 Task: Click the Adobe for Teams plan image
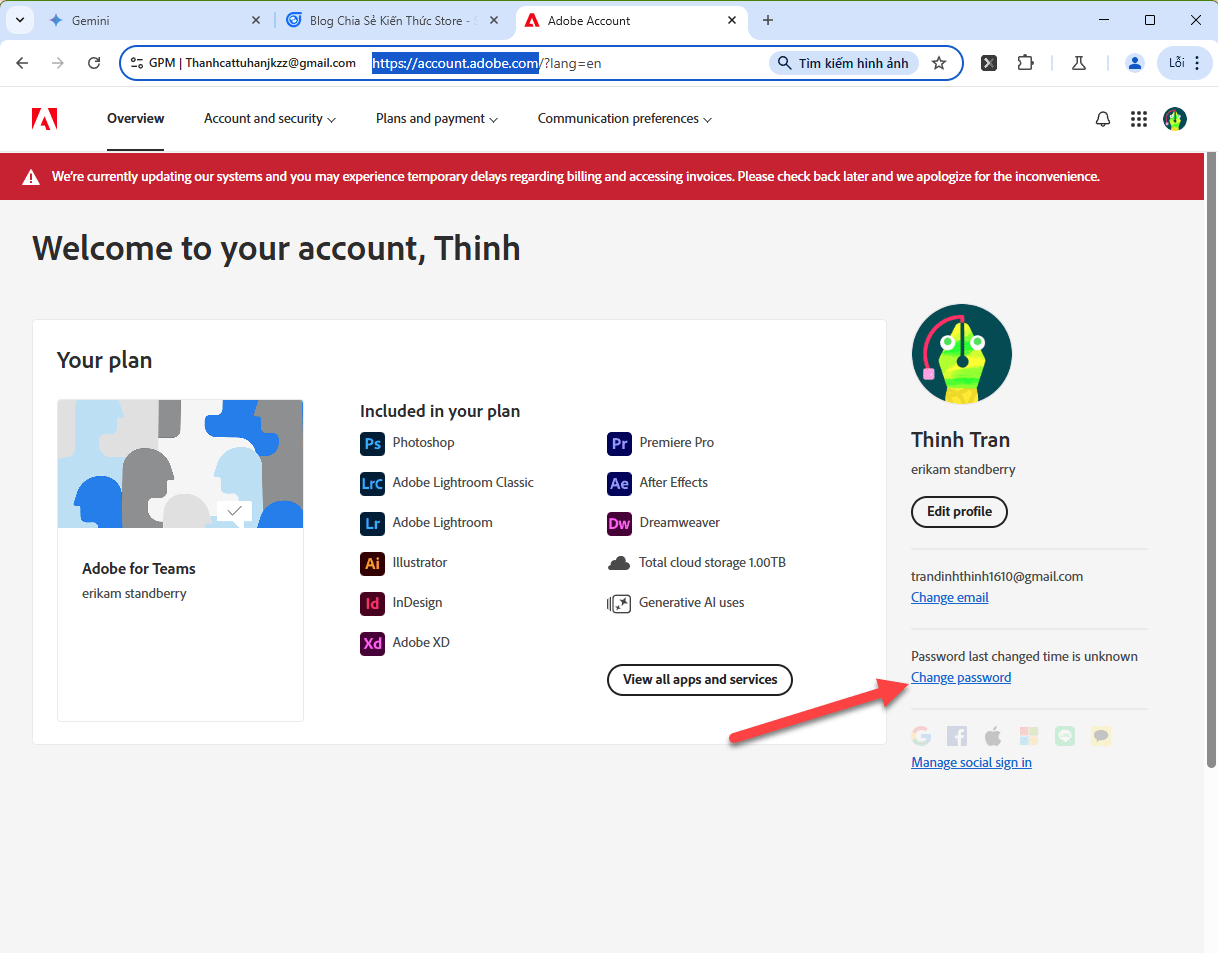180,464
